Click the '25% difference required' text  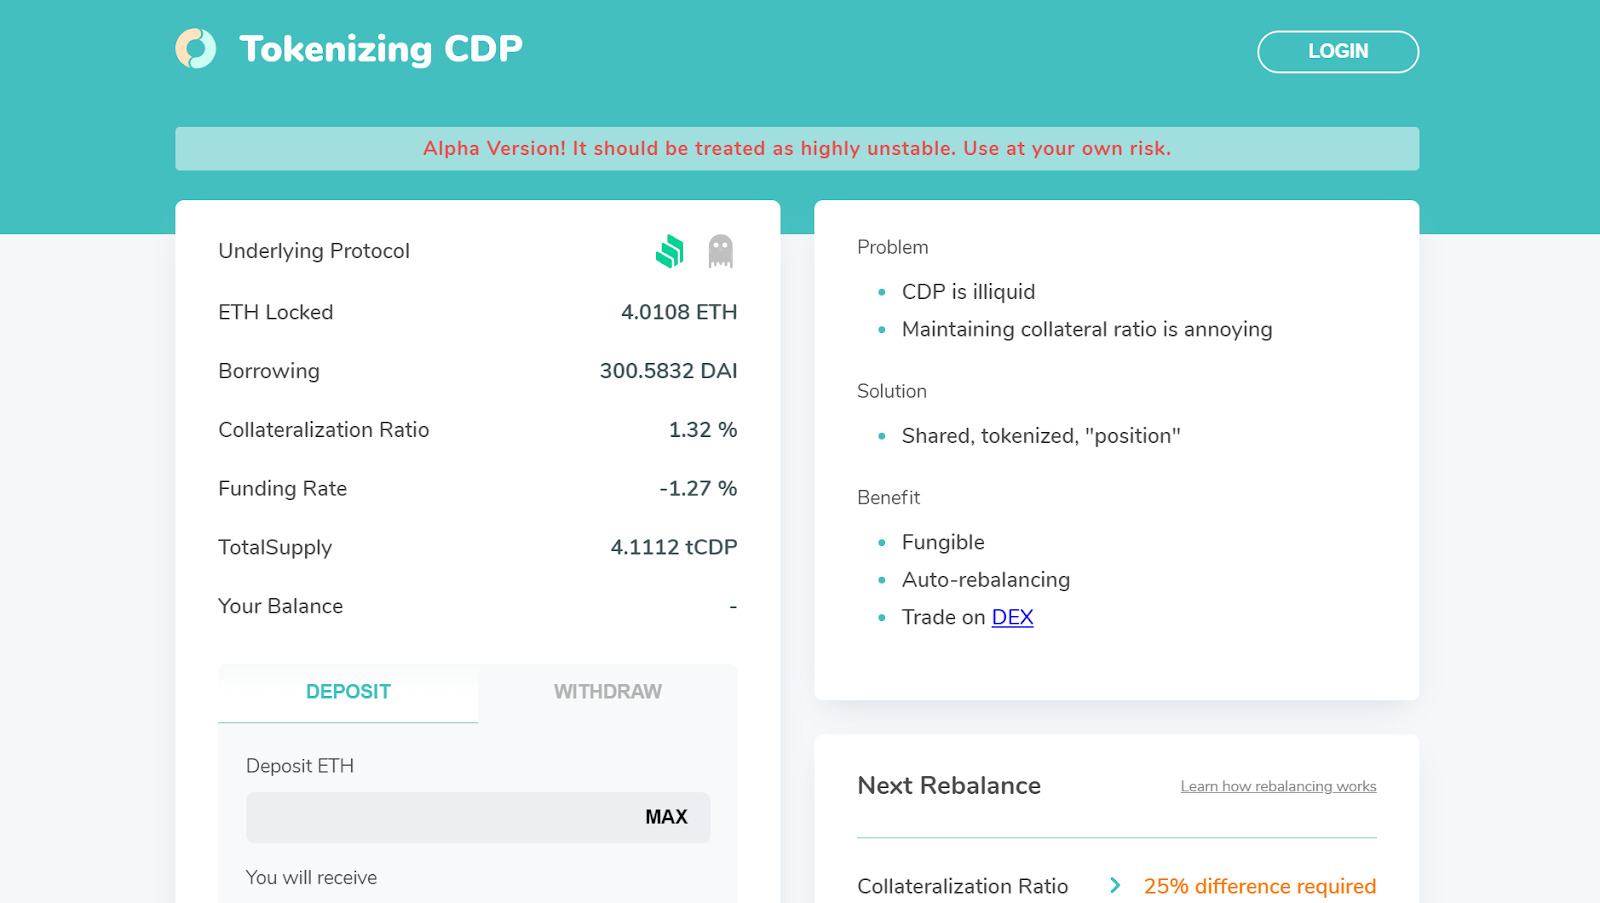1260,887
